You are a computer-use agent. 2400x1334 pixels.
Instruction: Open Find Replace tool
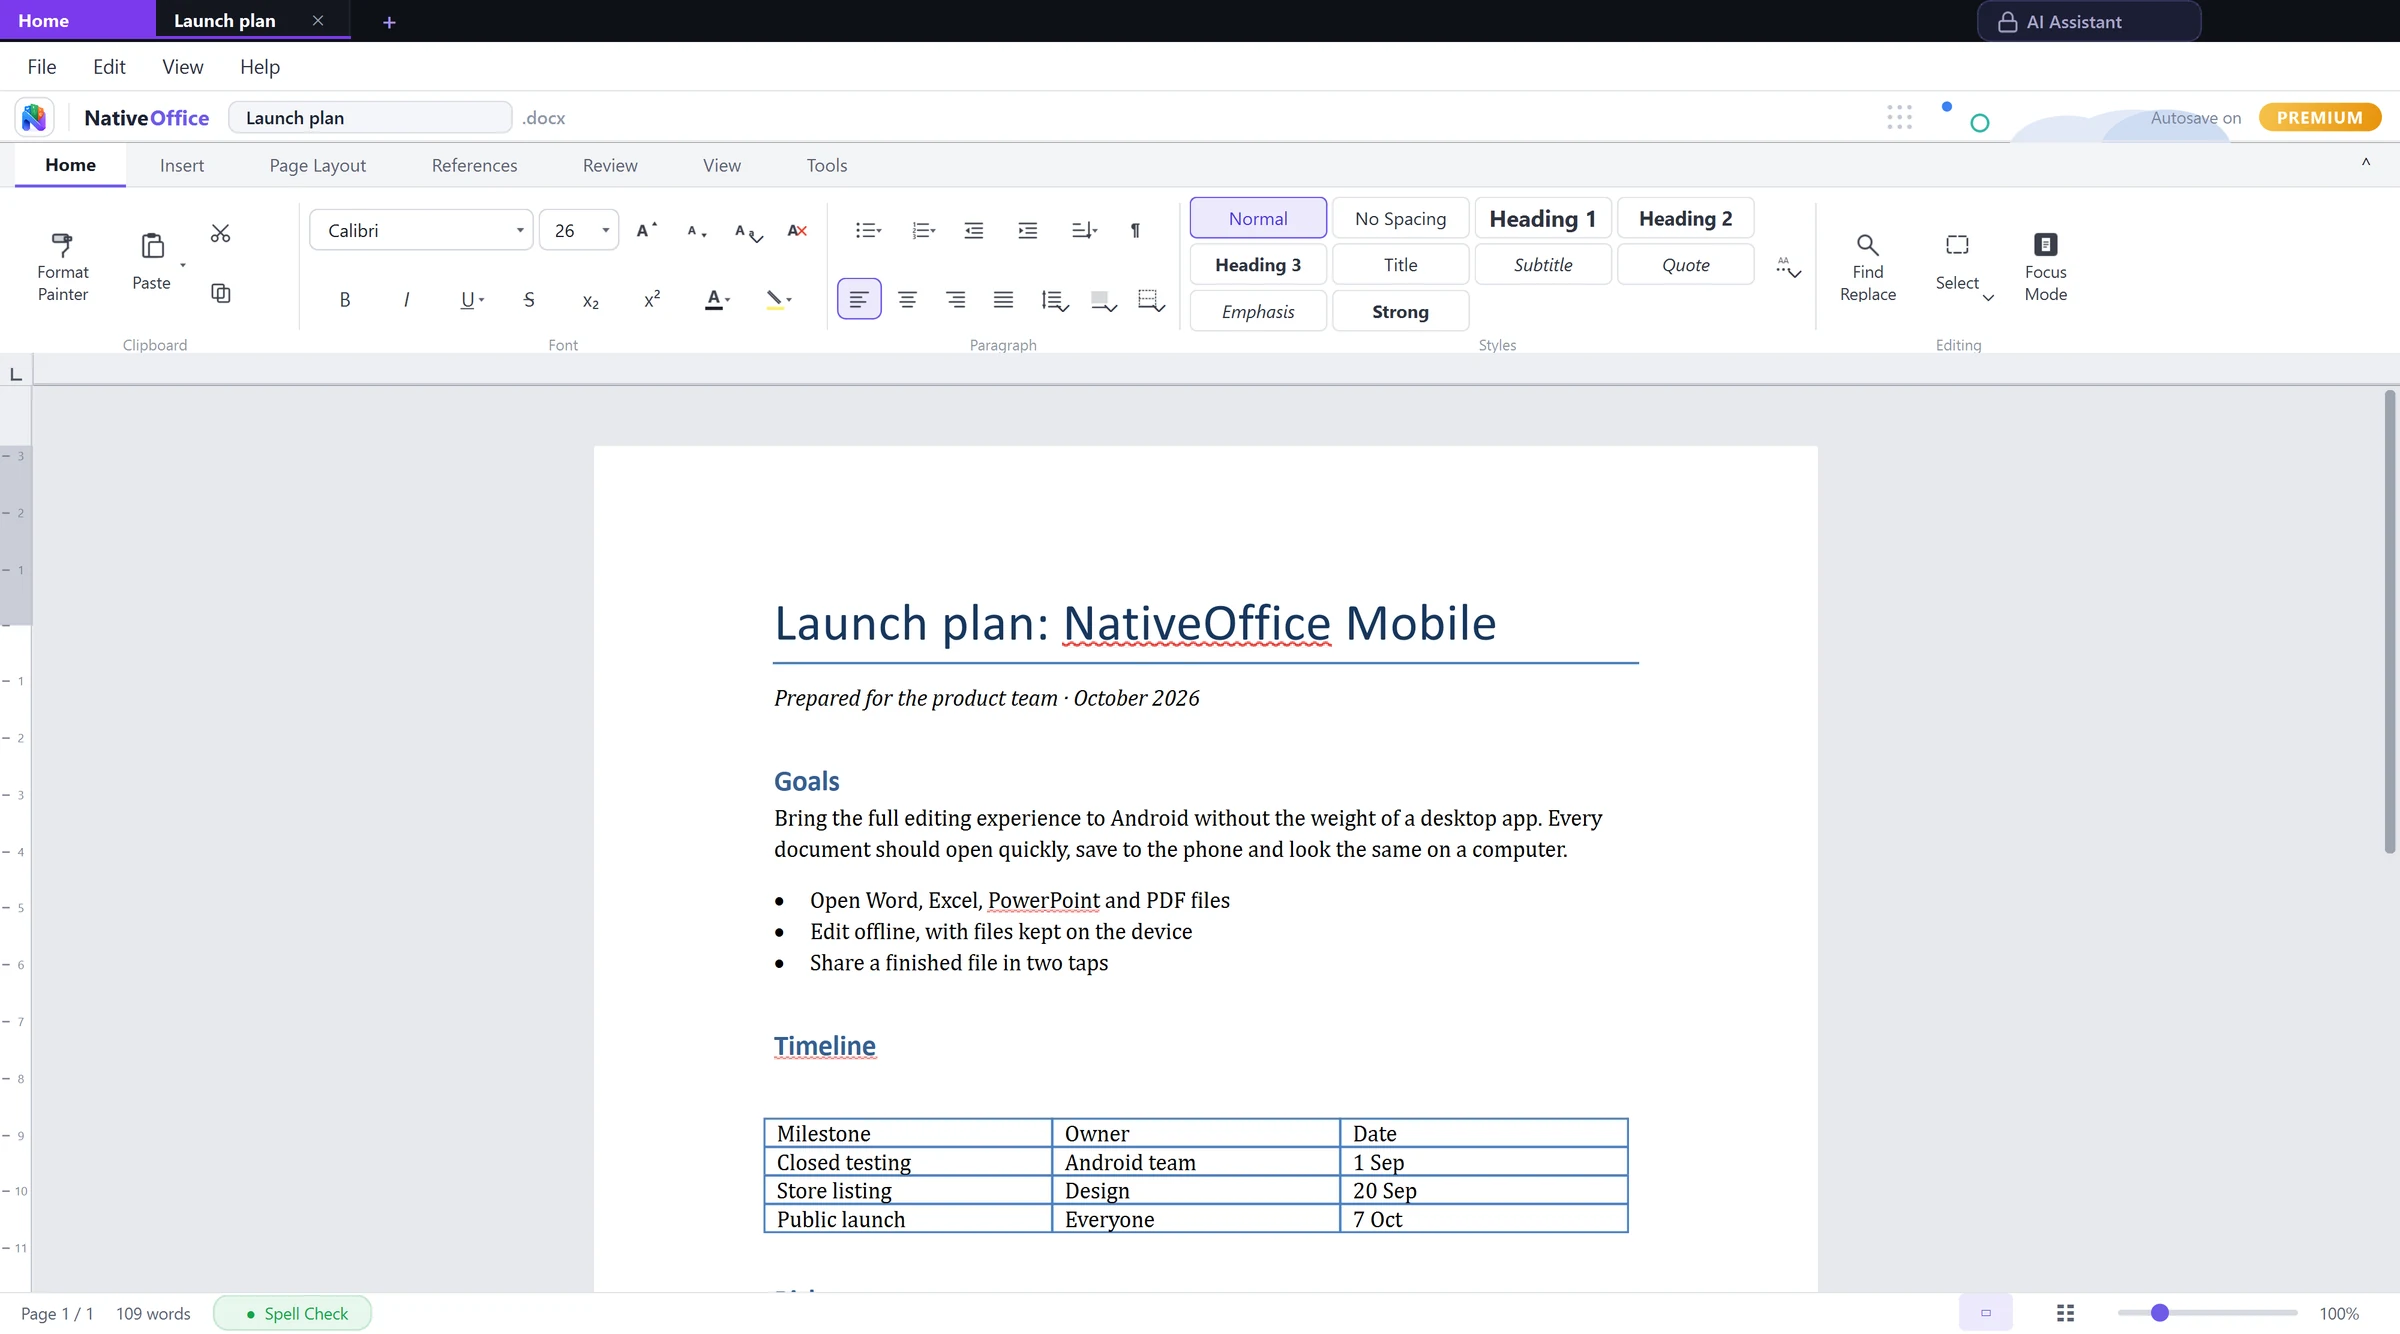(x=1867, y=267)
